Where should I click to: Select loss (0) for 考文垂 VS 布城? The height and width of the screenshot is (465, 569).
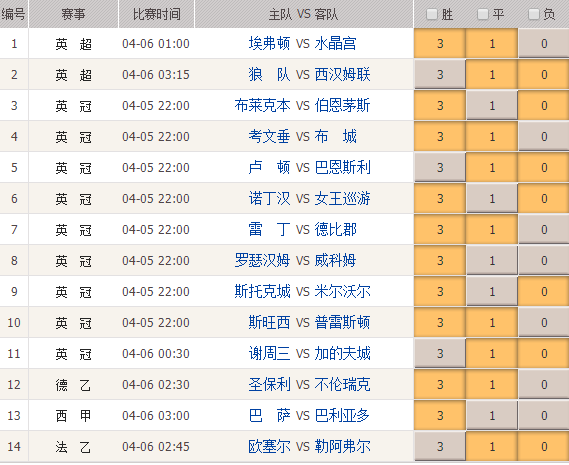pyautogui.click(x=544, y=136)
